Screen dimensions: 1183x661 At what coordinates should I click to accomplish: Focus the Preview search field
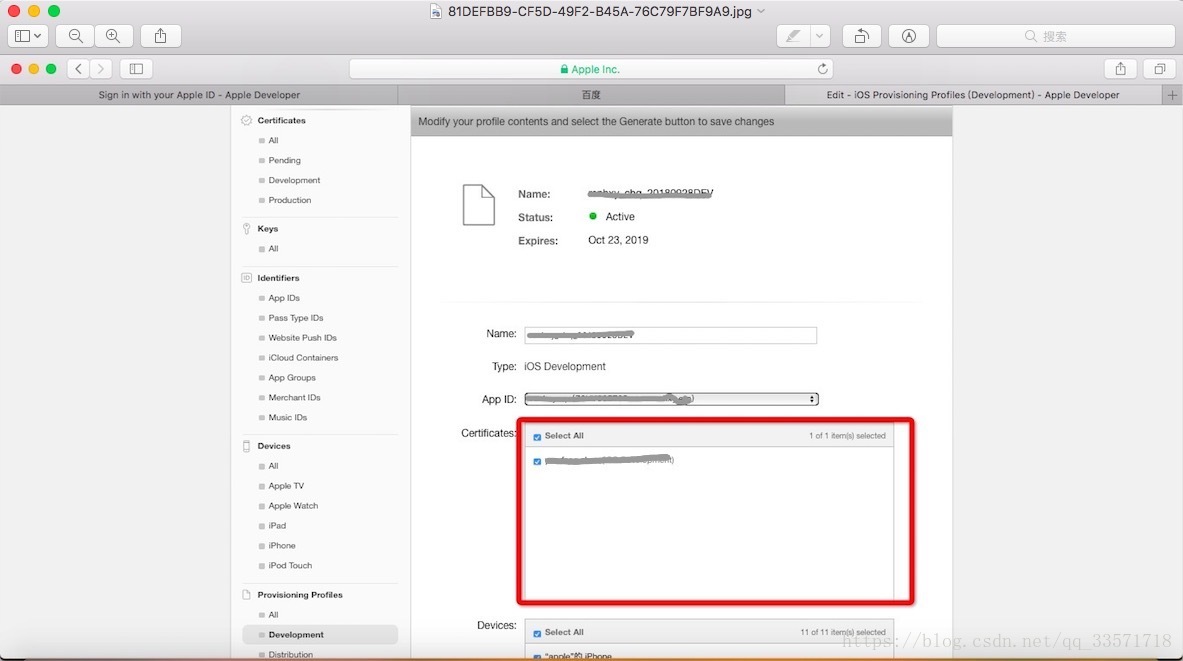(1055, 36)
